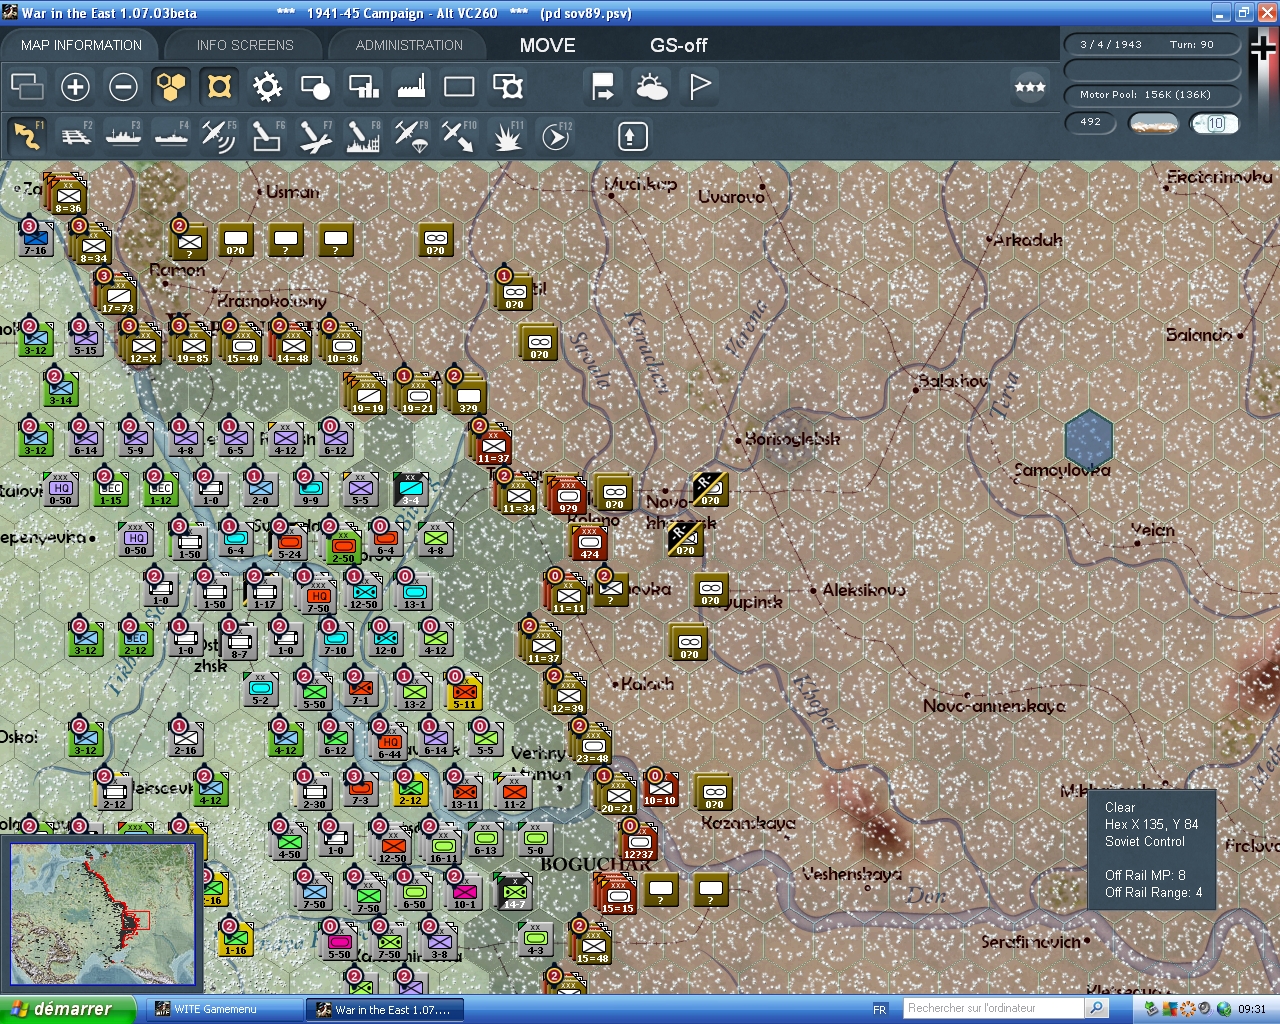
Task: Click the snowy terrain indicator pill
Action: coord(1153,123)
